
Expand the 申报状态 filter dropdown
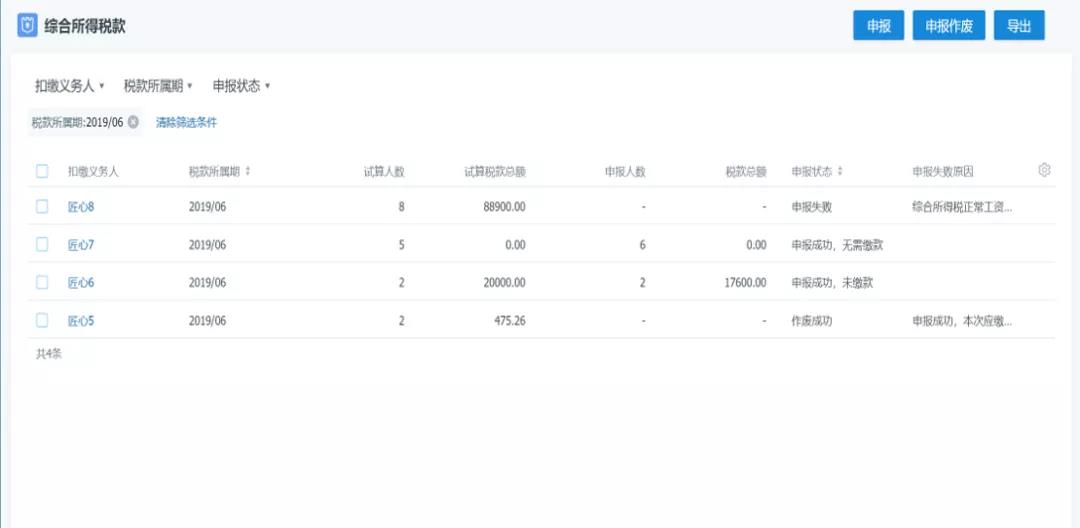pyautogui.click(x=241, y=86)
